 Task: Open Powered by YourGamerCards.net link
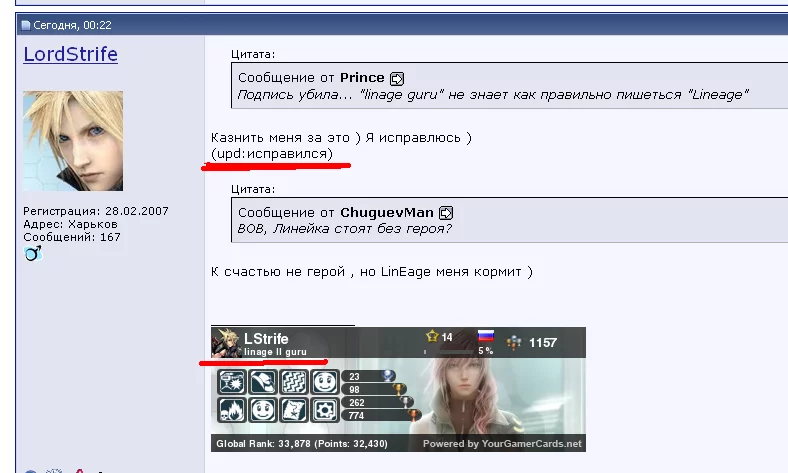click(x=502, y=444)
